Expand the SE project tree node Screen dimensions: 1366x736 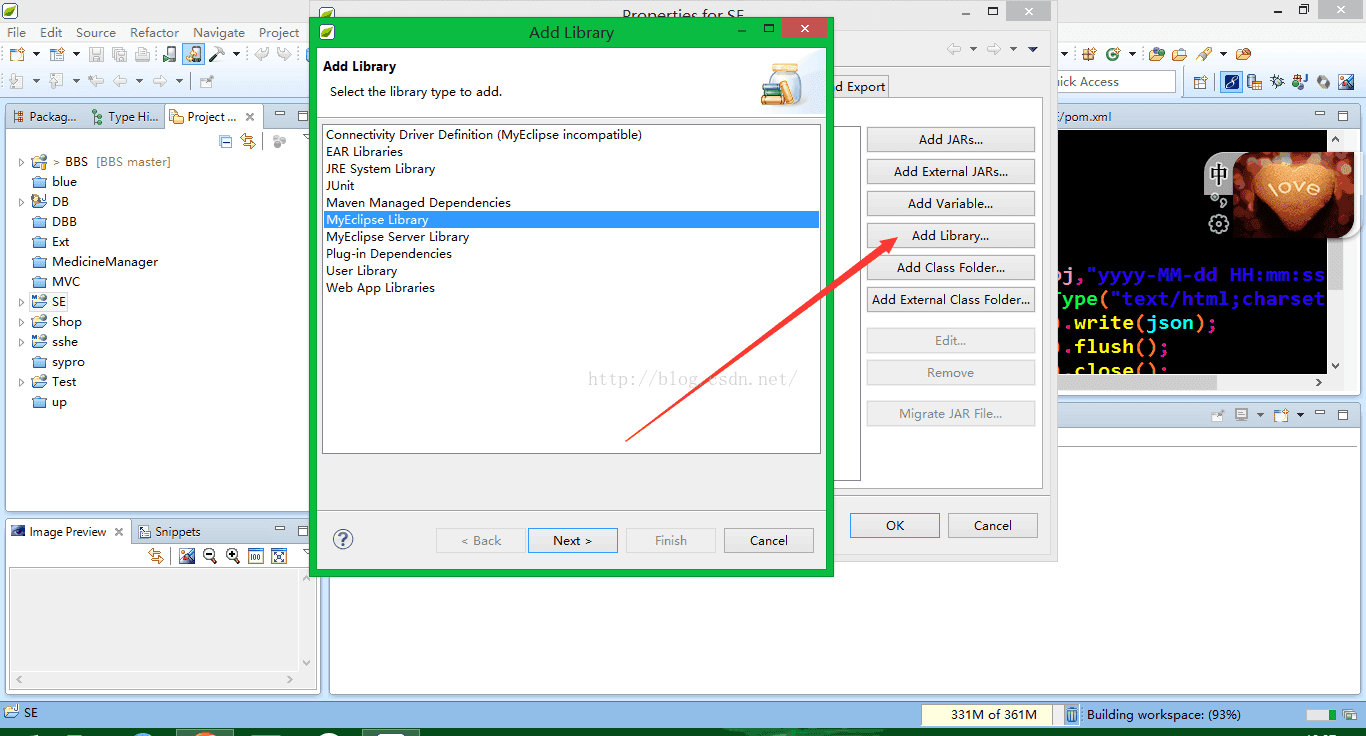click(21, 302)
